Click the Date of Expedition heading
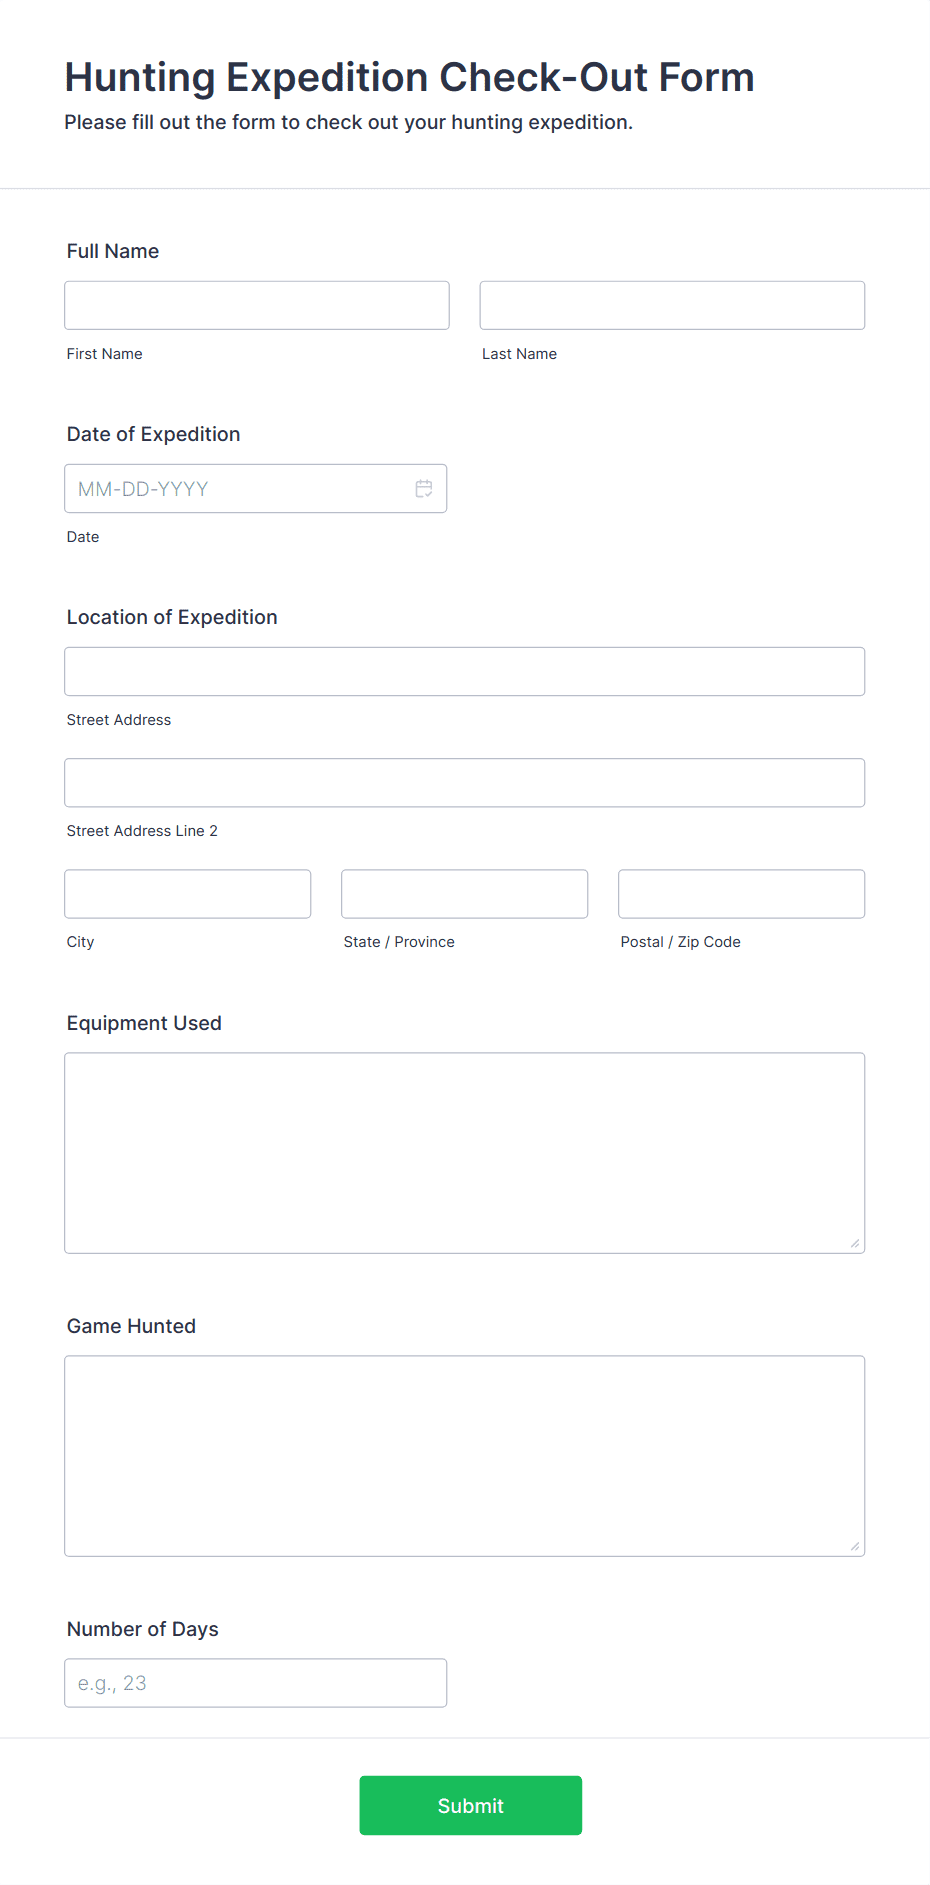The image size is (930, 1885). pyautogui.click(x=153, y=434)
